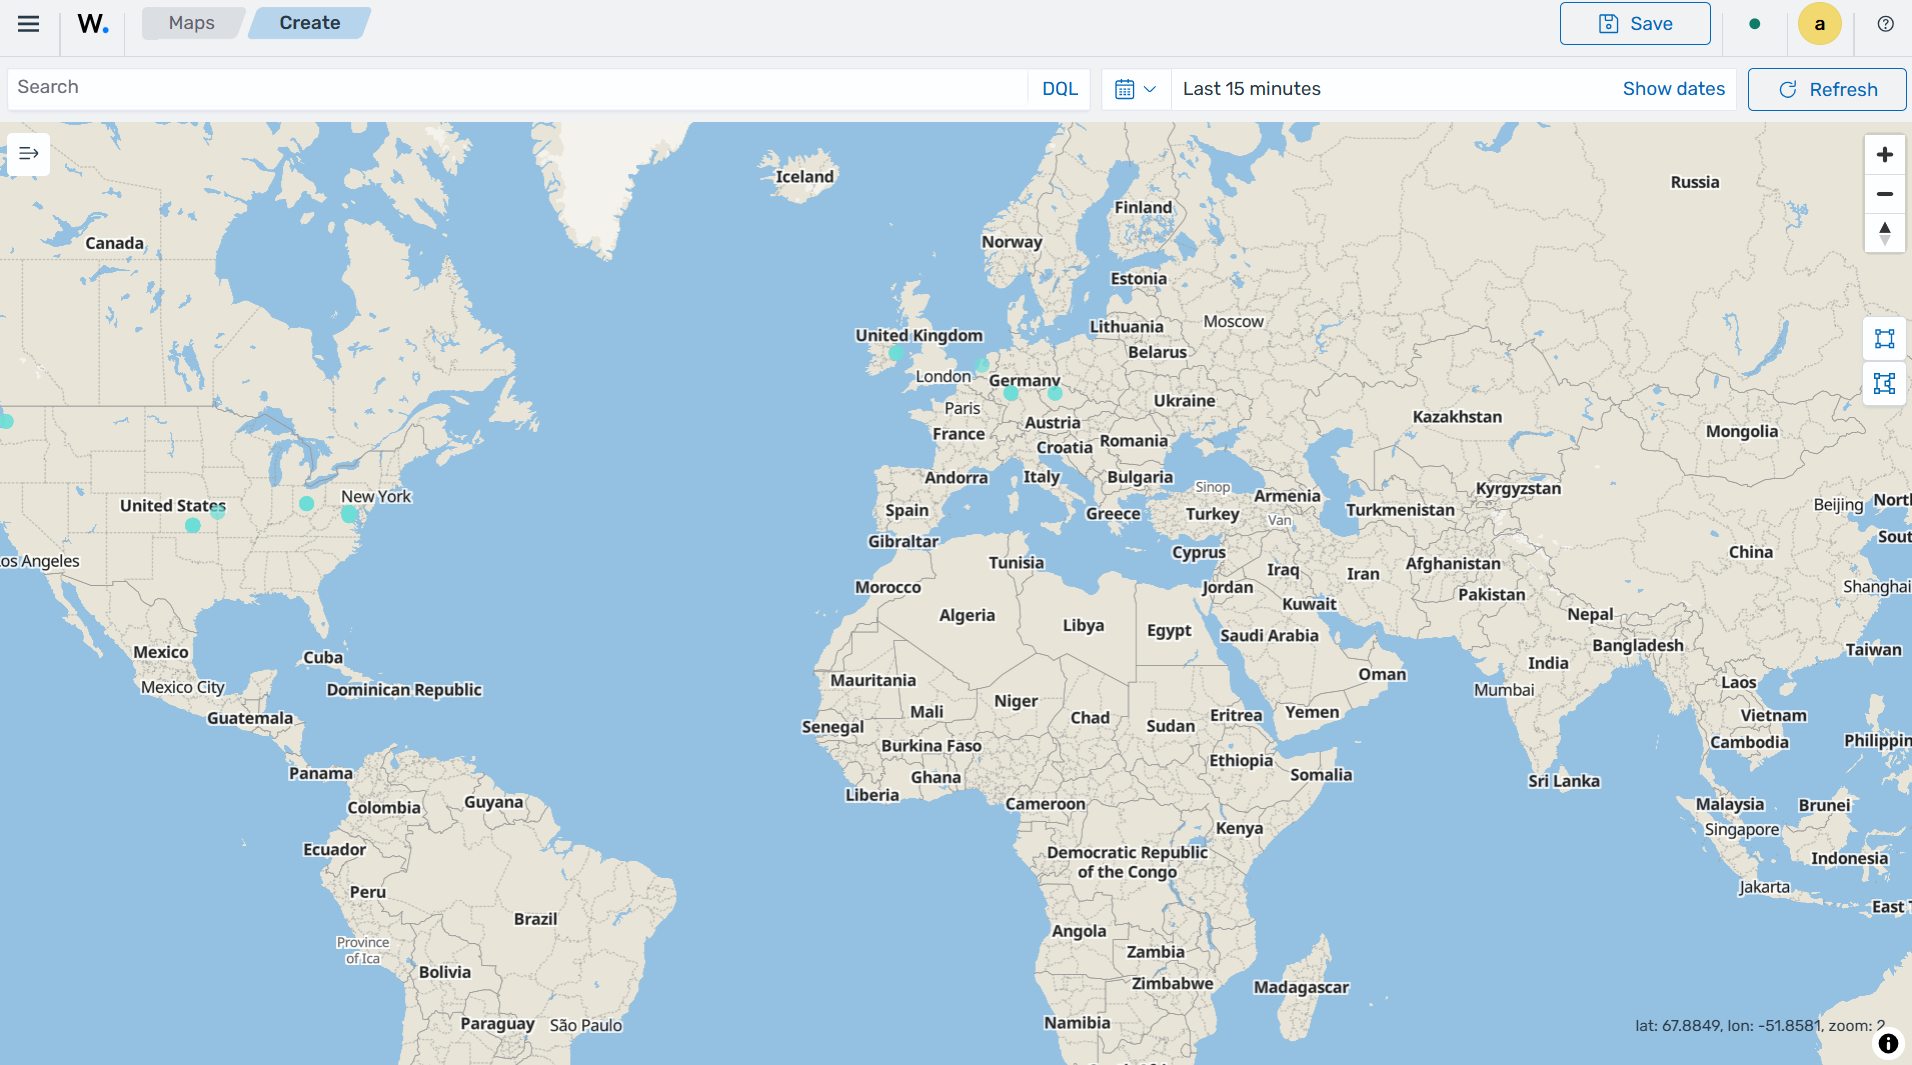Zoom in on the map
Screen dimensions: 1912x1065
click(1884, 155)
